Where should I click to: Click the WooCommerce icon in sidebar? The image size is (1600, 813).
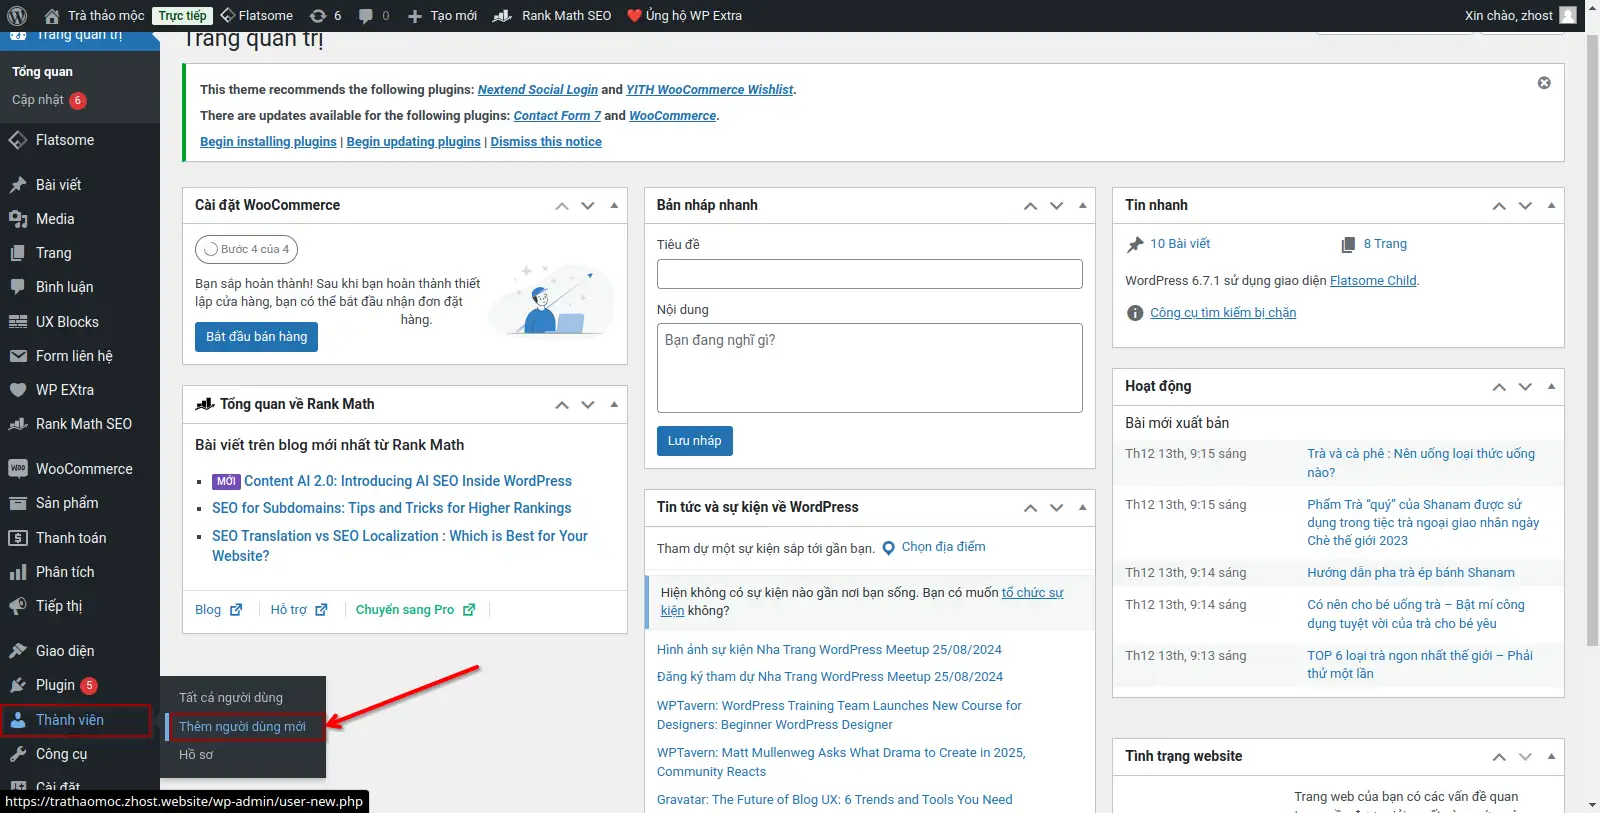18,469
